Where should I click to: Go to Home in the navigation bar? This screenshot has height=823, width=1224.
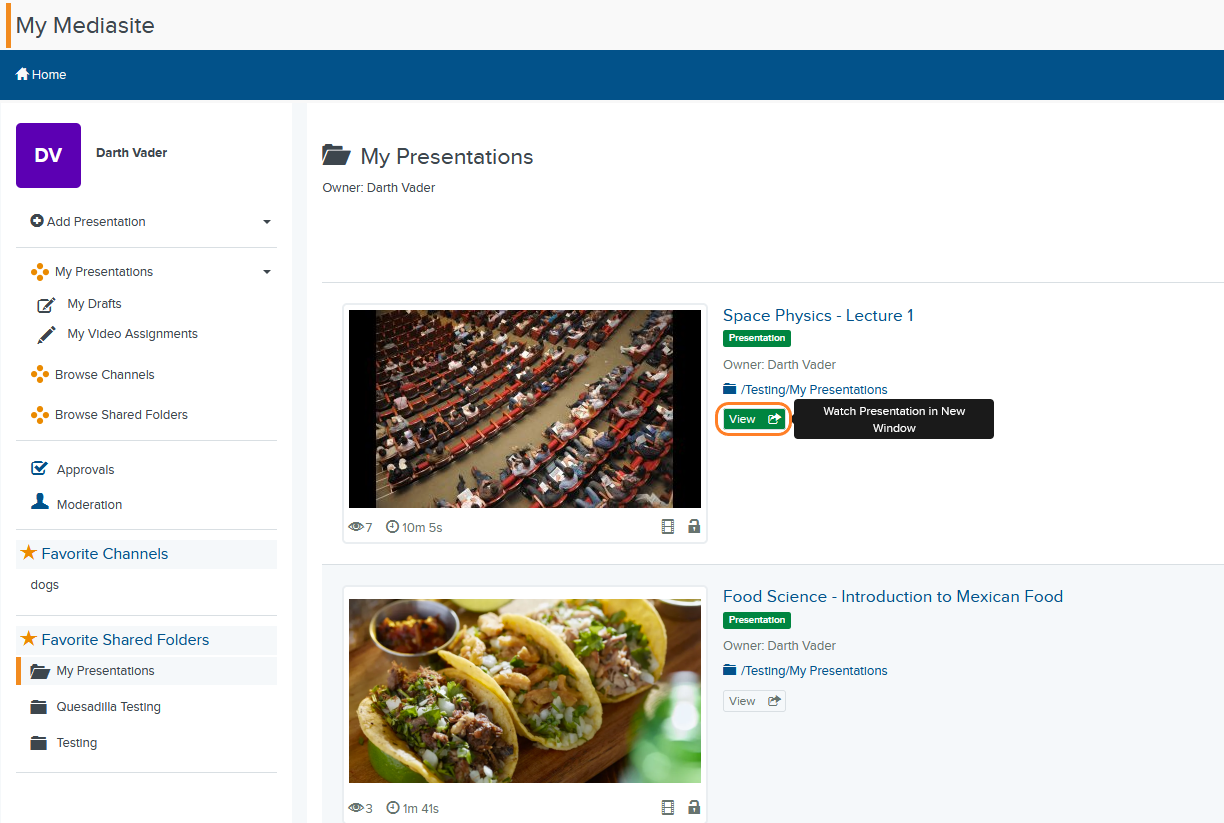pos(41,75)
